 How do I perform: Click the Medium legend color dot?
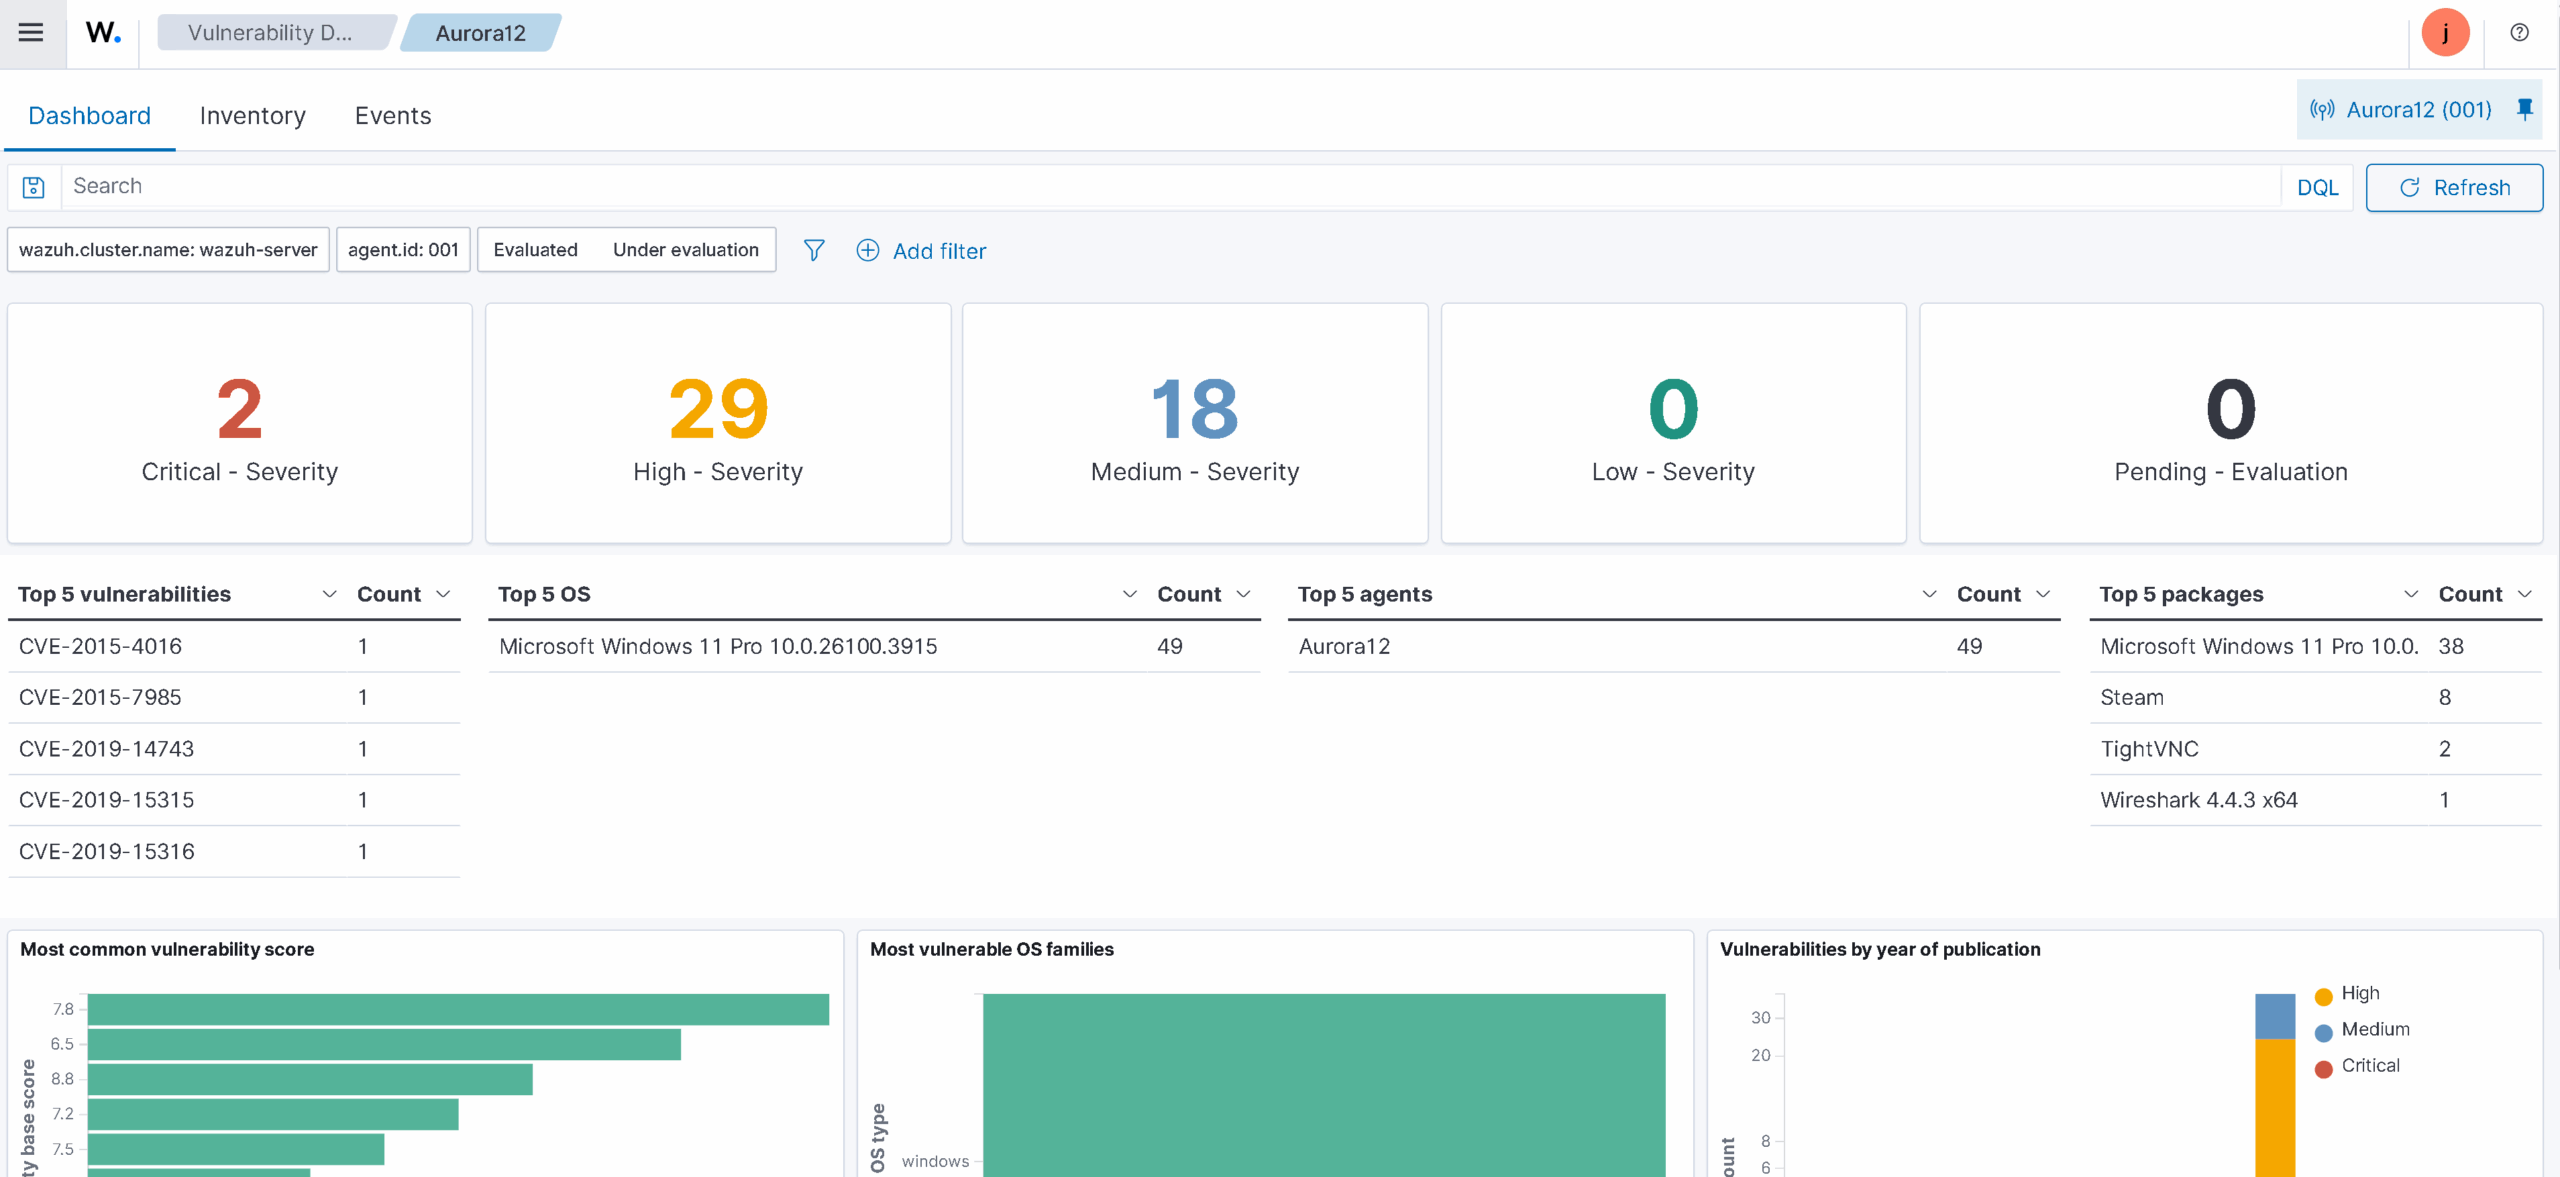tap(2324, 1031)
